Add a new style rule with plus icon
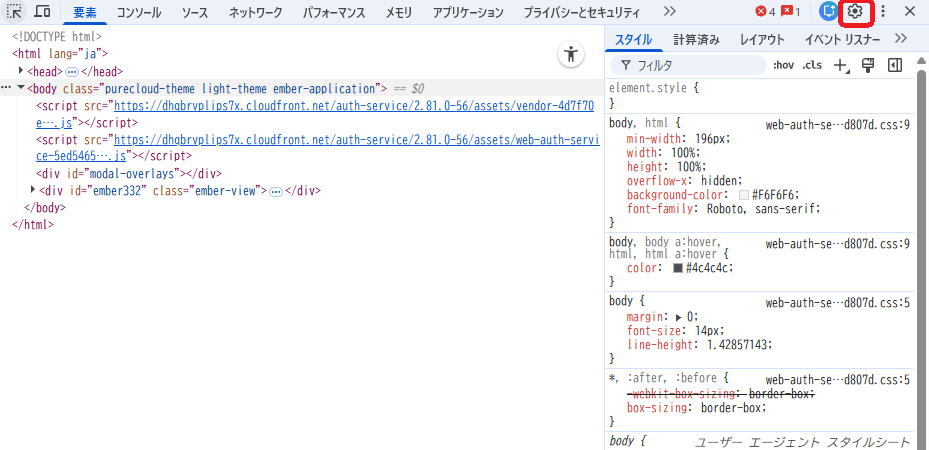The width and height of the screenshot is (929, 450). coord(840,66)
